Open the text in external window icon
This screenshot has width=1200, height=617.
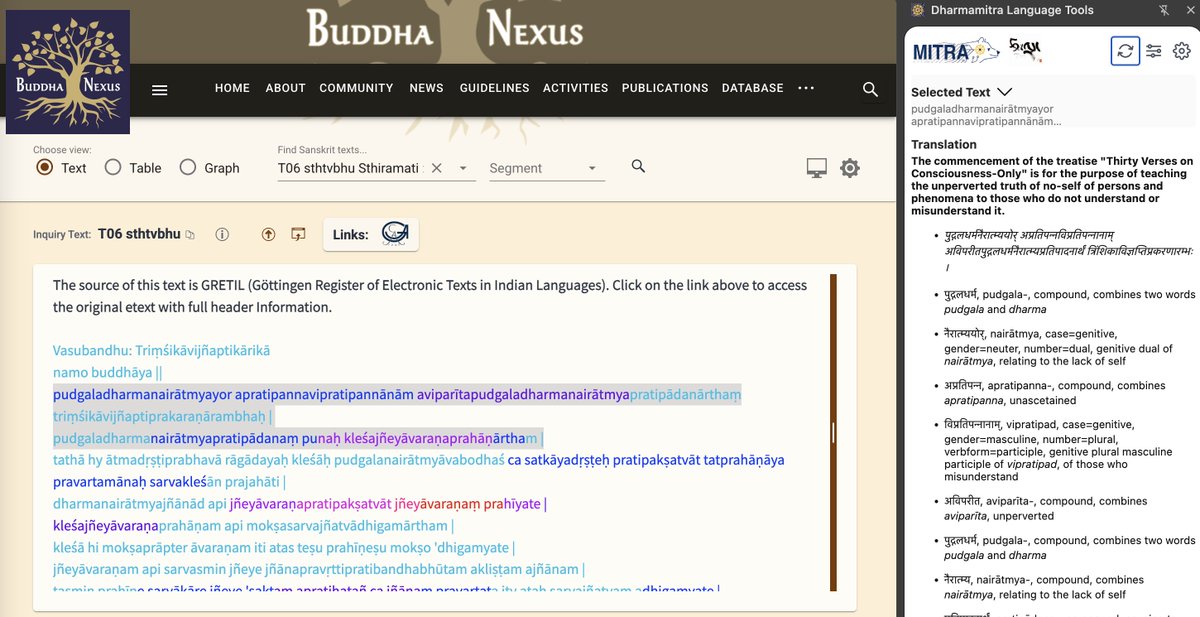298,233
